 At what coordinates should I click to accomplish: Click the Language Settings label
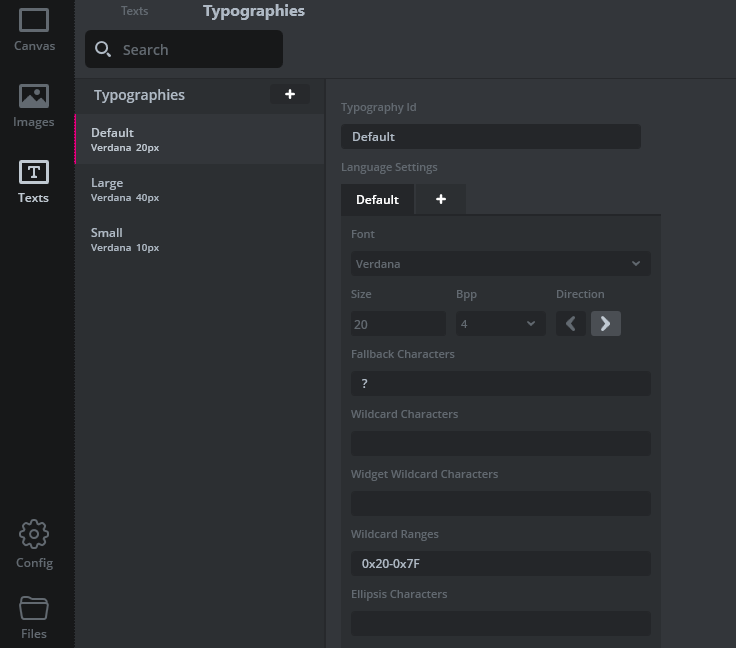[x=389, y=168]
